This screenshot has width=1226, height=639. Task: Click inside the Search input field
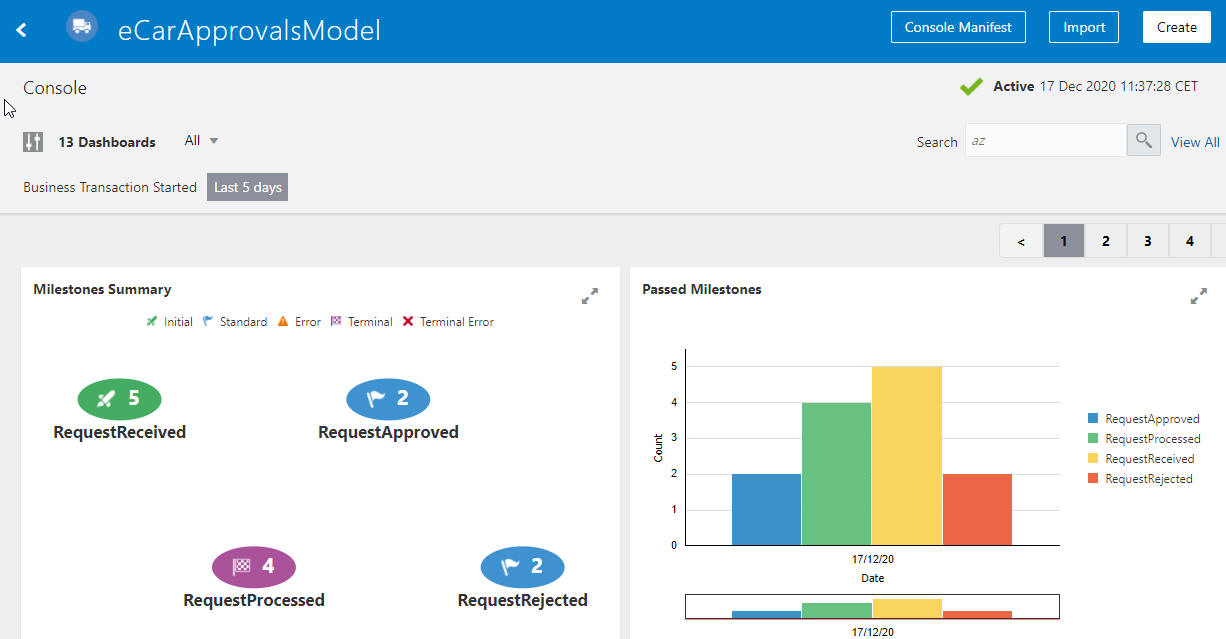pyautogui.click(x=1045, y=139)
